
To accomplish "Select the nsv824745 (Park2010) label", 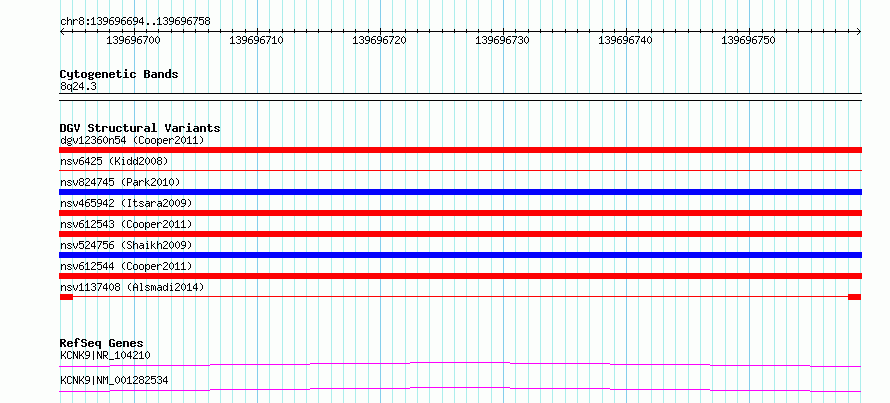I will [120, 182].
